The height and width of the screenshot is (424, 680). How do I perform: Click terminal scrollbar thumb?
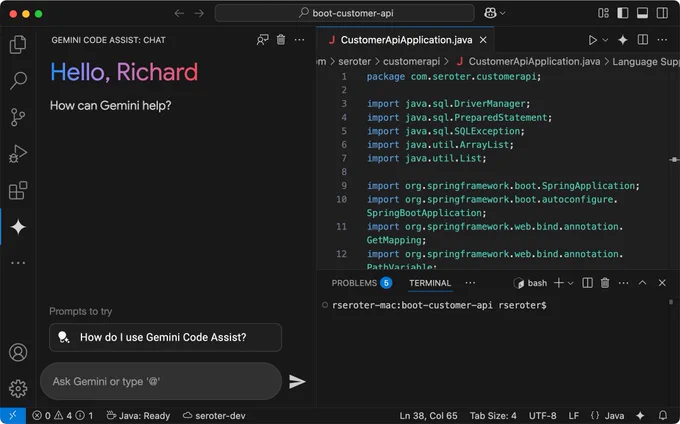[671, 302]
